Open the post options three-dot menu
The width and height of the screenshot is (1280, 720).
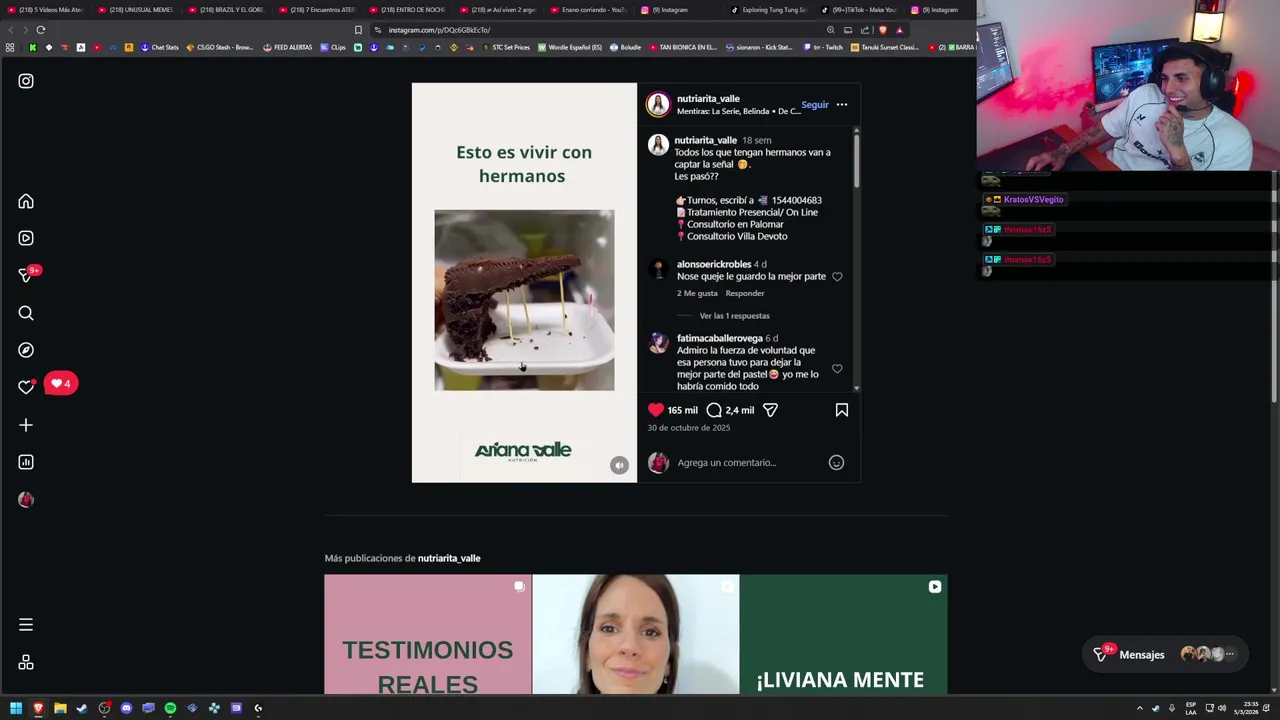click(x=842, y=105)
